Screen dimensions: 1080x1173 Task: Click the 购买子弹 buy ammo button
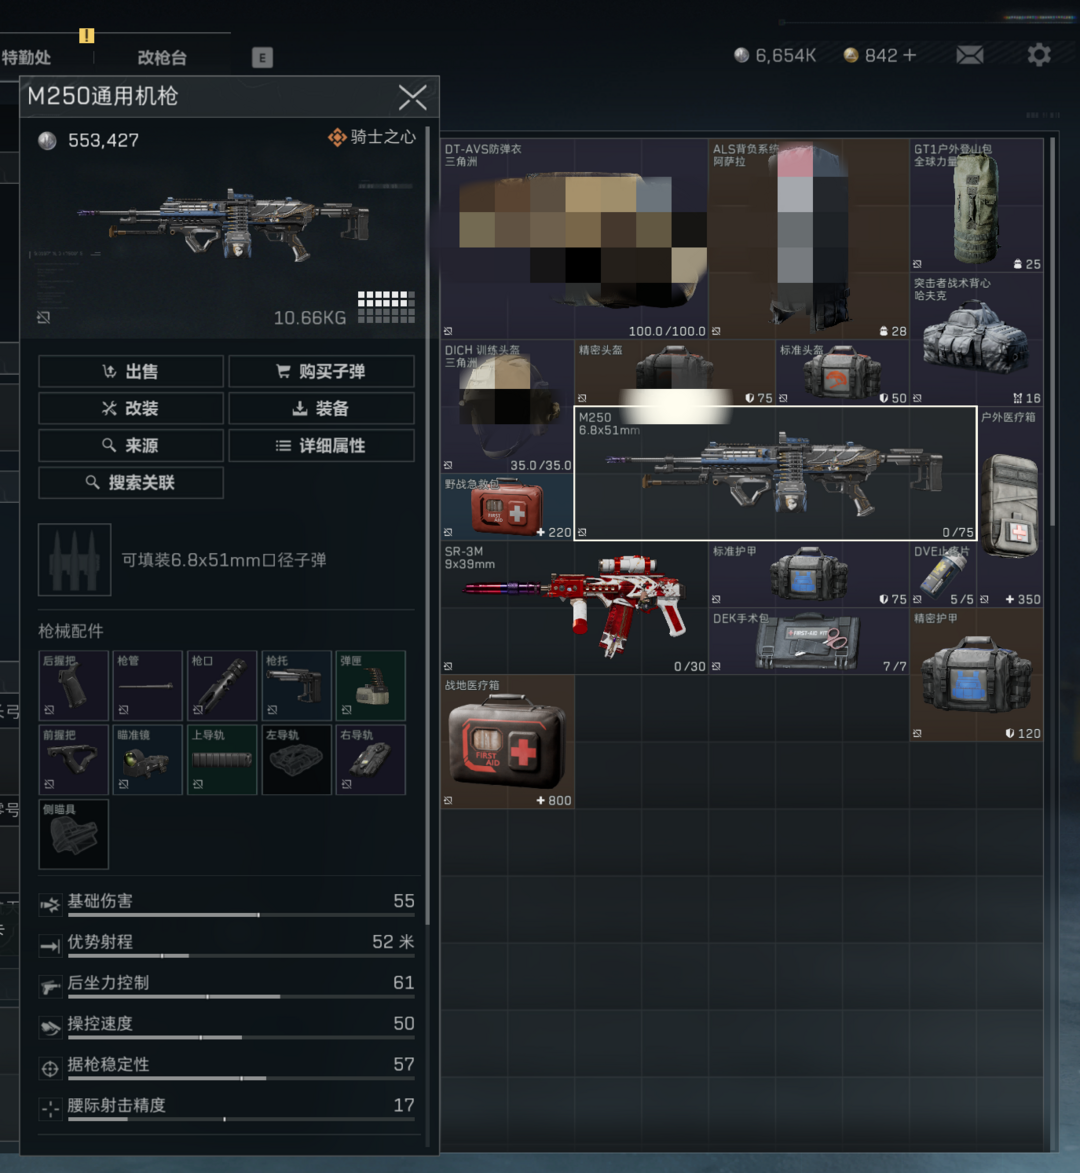coord(321,372)
